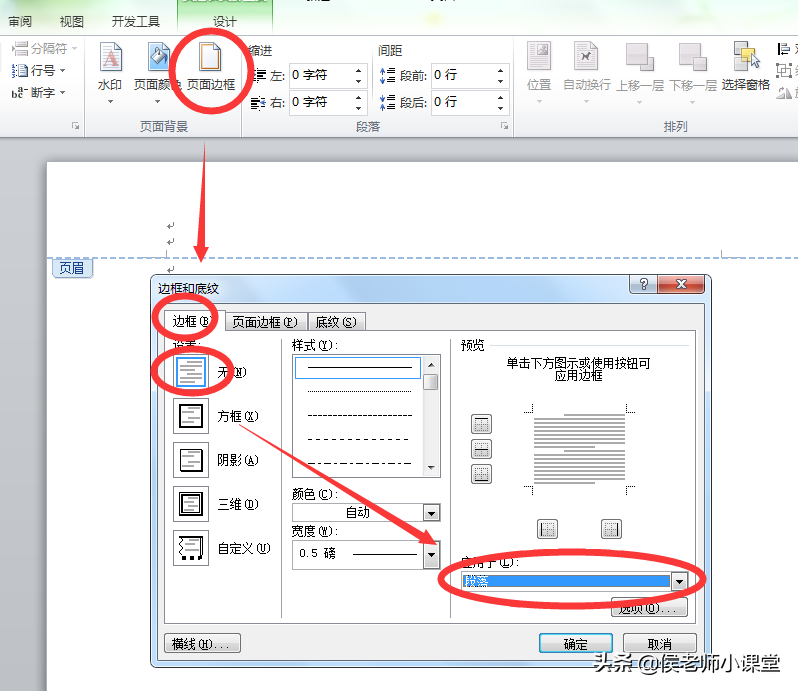Viewport: 798px width, 691px height.
Task: Toggle inner horizontal border in preview
Action: point(481,449)
